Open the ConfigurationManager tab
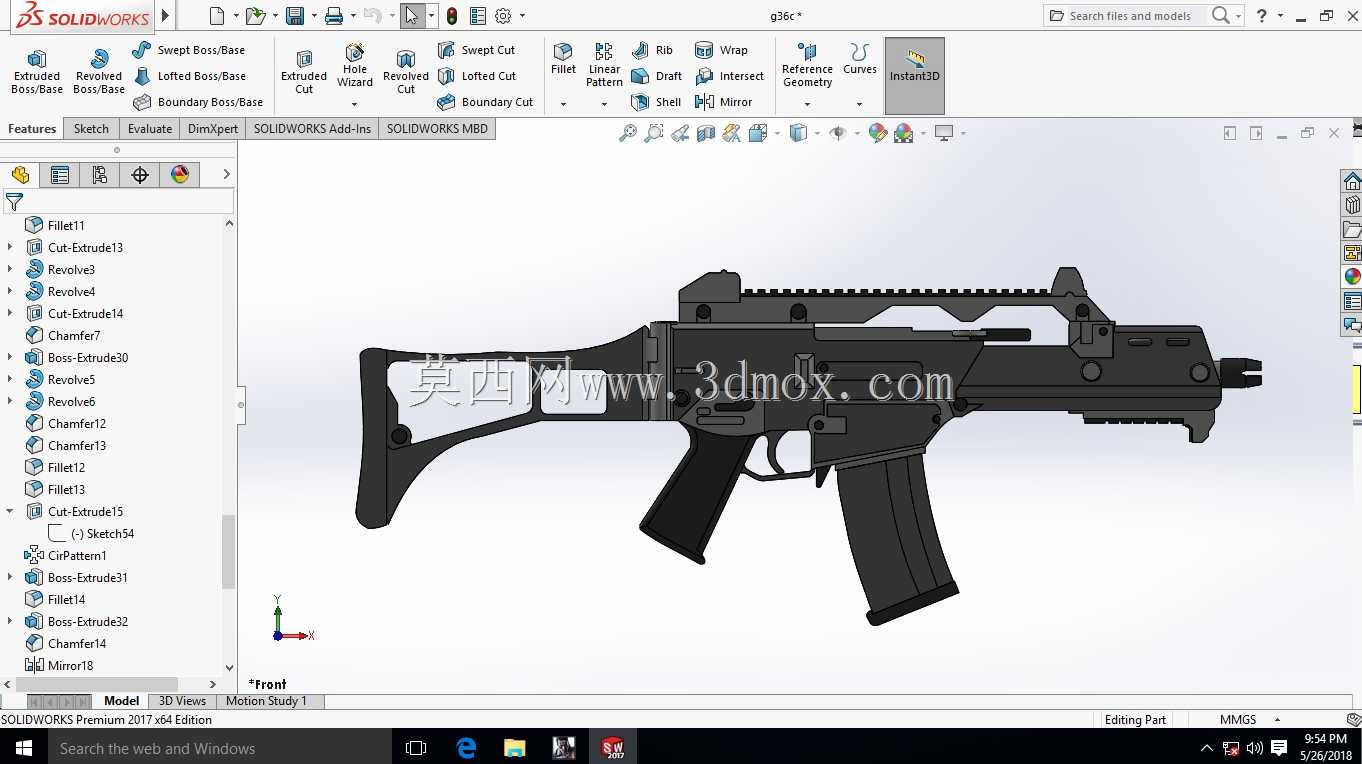 (x=100, y=175)
